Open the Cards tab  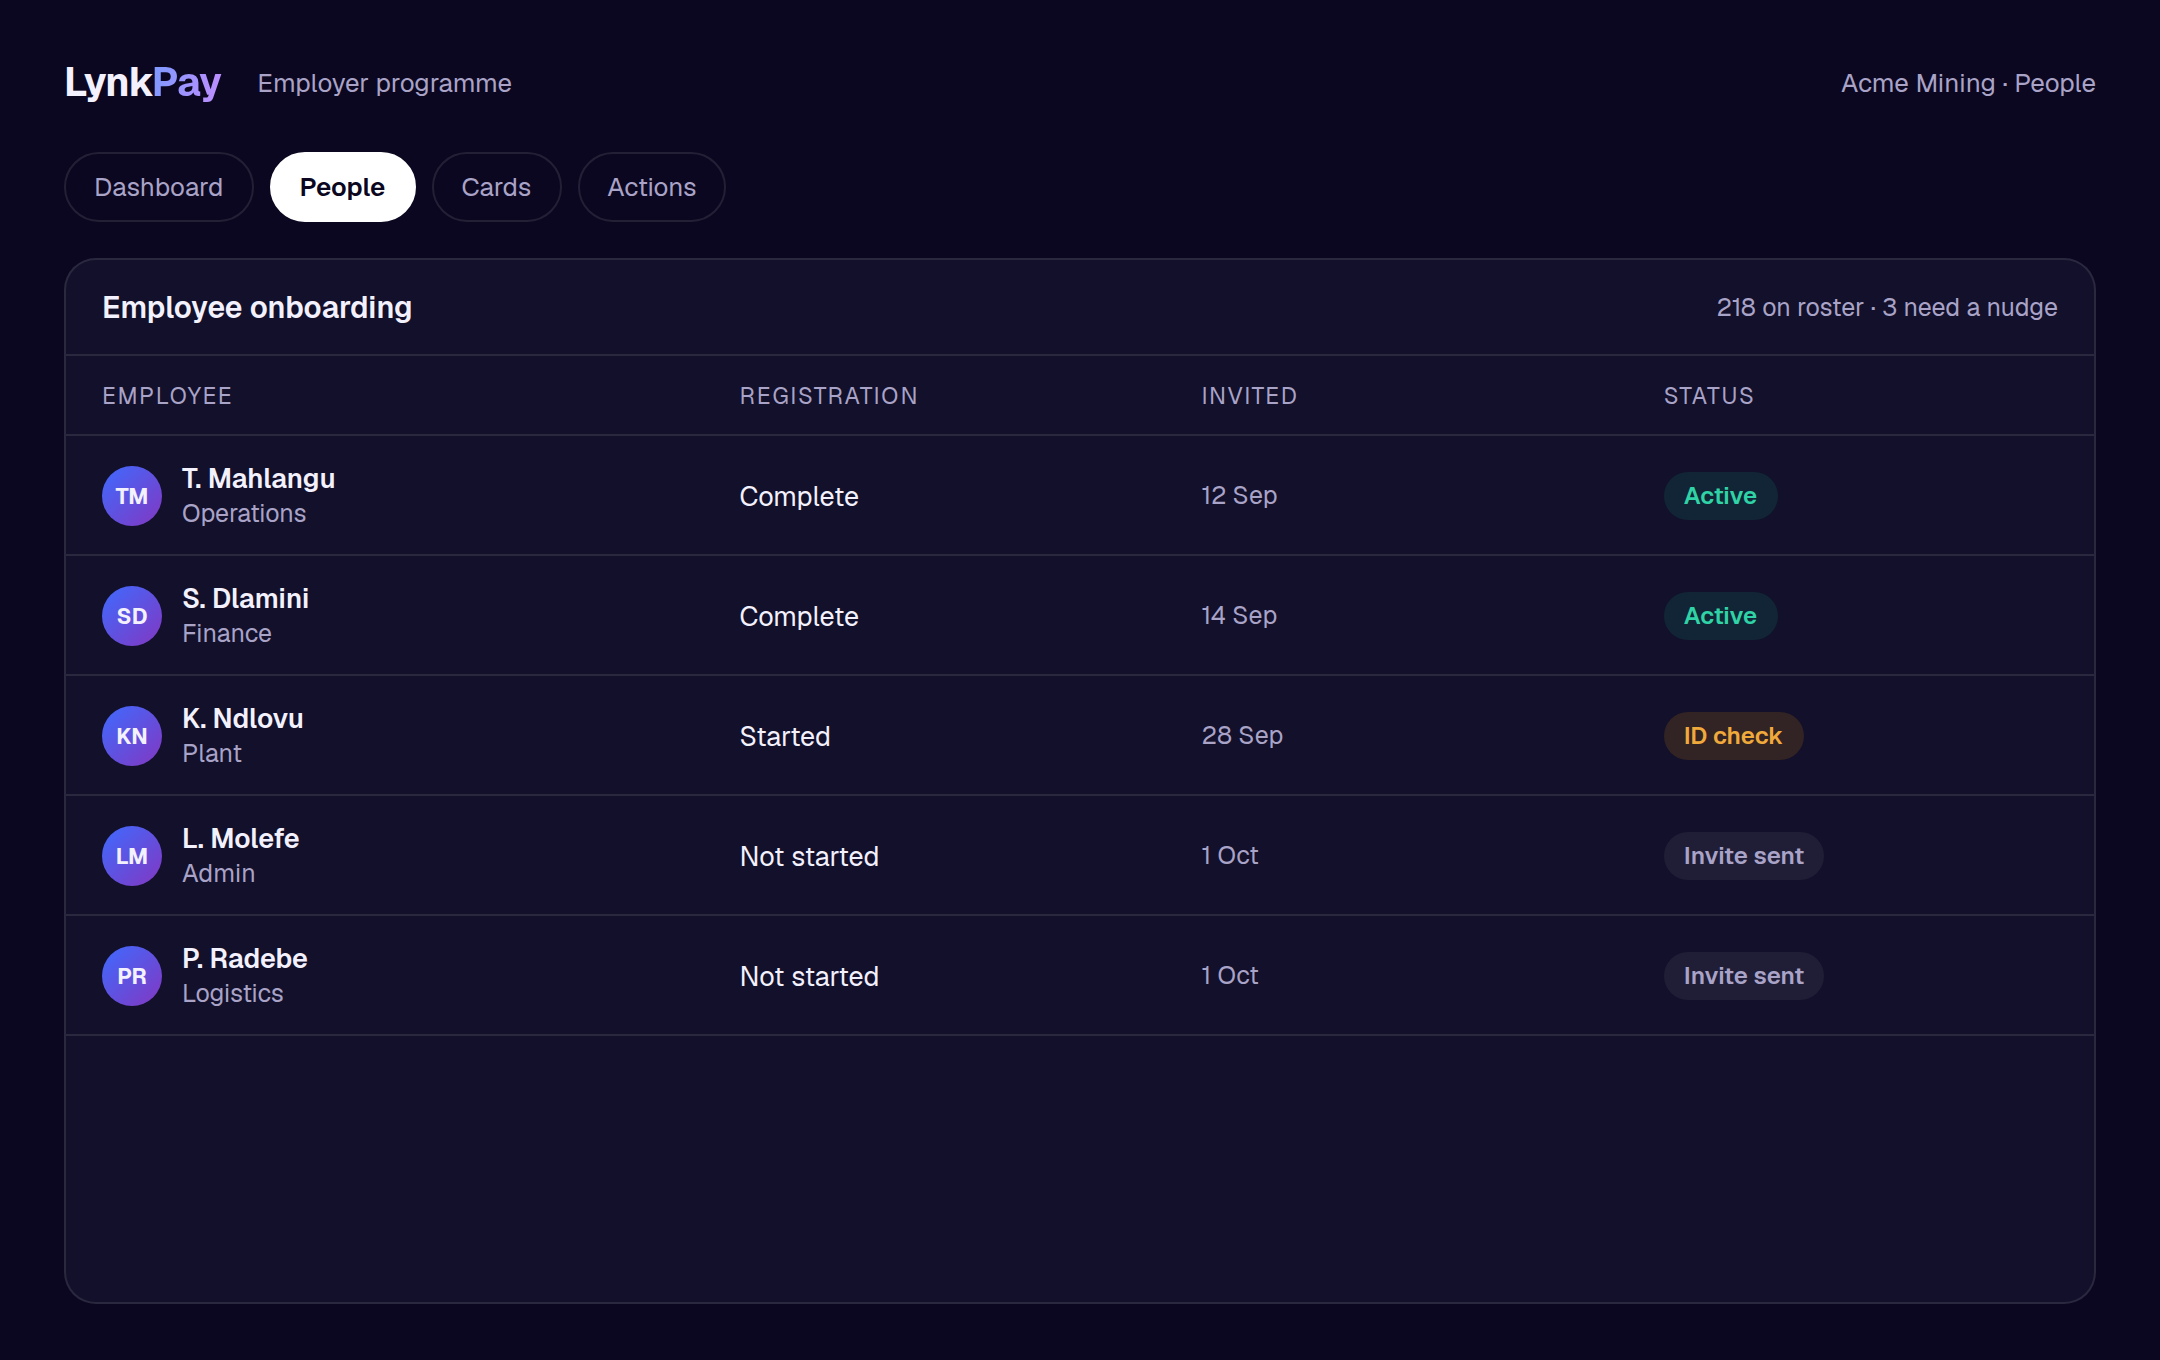pyautogui.click(x=496, y=187)
